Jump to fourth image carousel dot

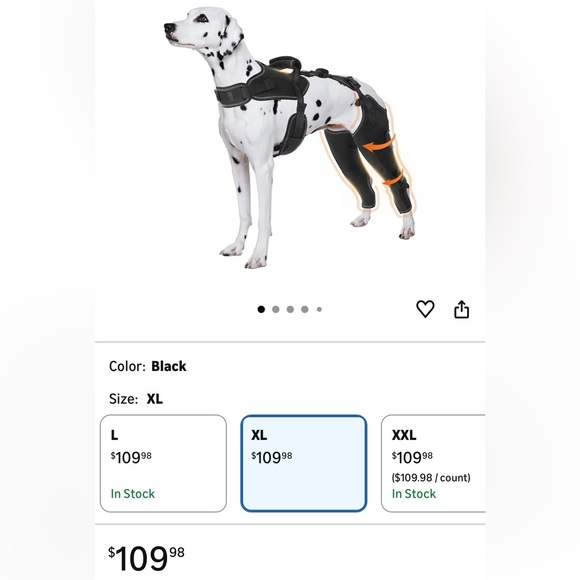[x=305, y=309]
